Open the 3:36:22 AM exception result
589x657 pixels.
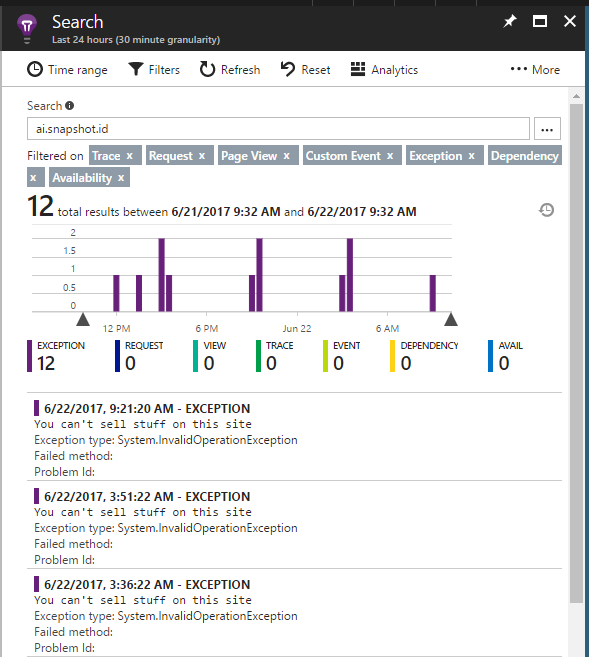point(294,614)
